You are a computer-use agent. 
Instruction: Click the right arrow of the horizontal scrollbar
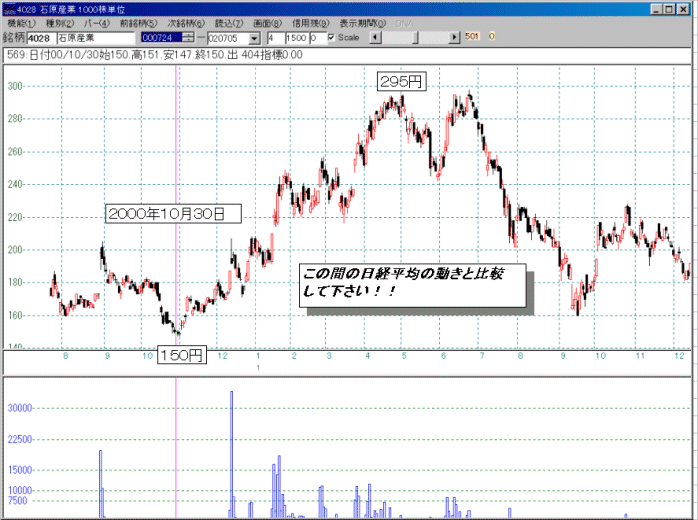(x=456, y=37)
